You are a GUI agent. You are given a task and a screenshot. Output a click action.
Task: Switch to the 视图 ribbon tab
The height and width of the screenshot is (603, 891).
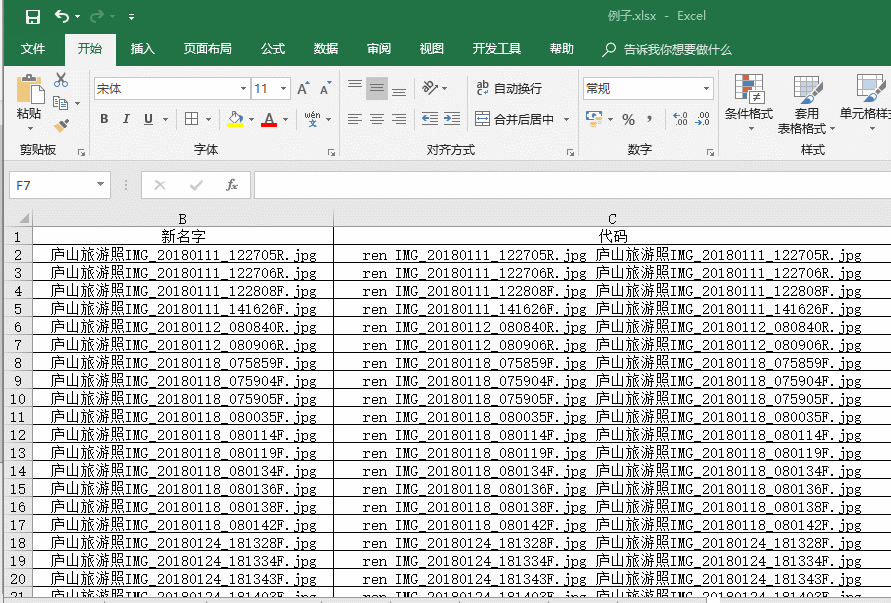(x=431, y=49)
